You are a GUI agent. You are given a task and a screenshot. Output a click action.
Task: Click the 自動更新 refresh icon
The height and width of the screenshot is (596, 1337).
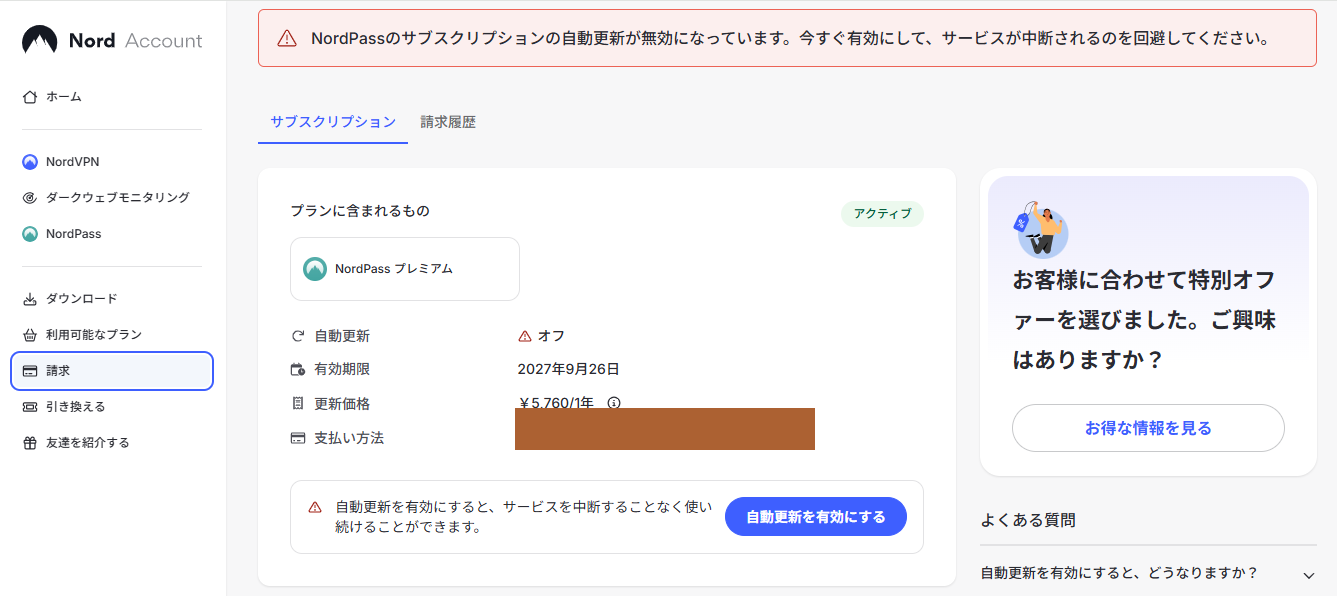(297, 336)
